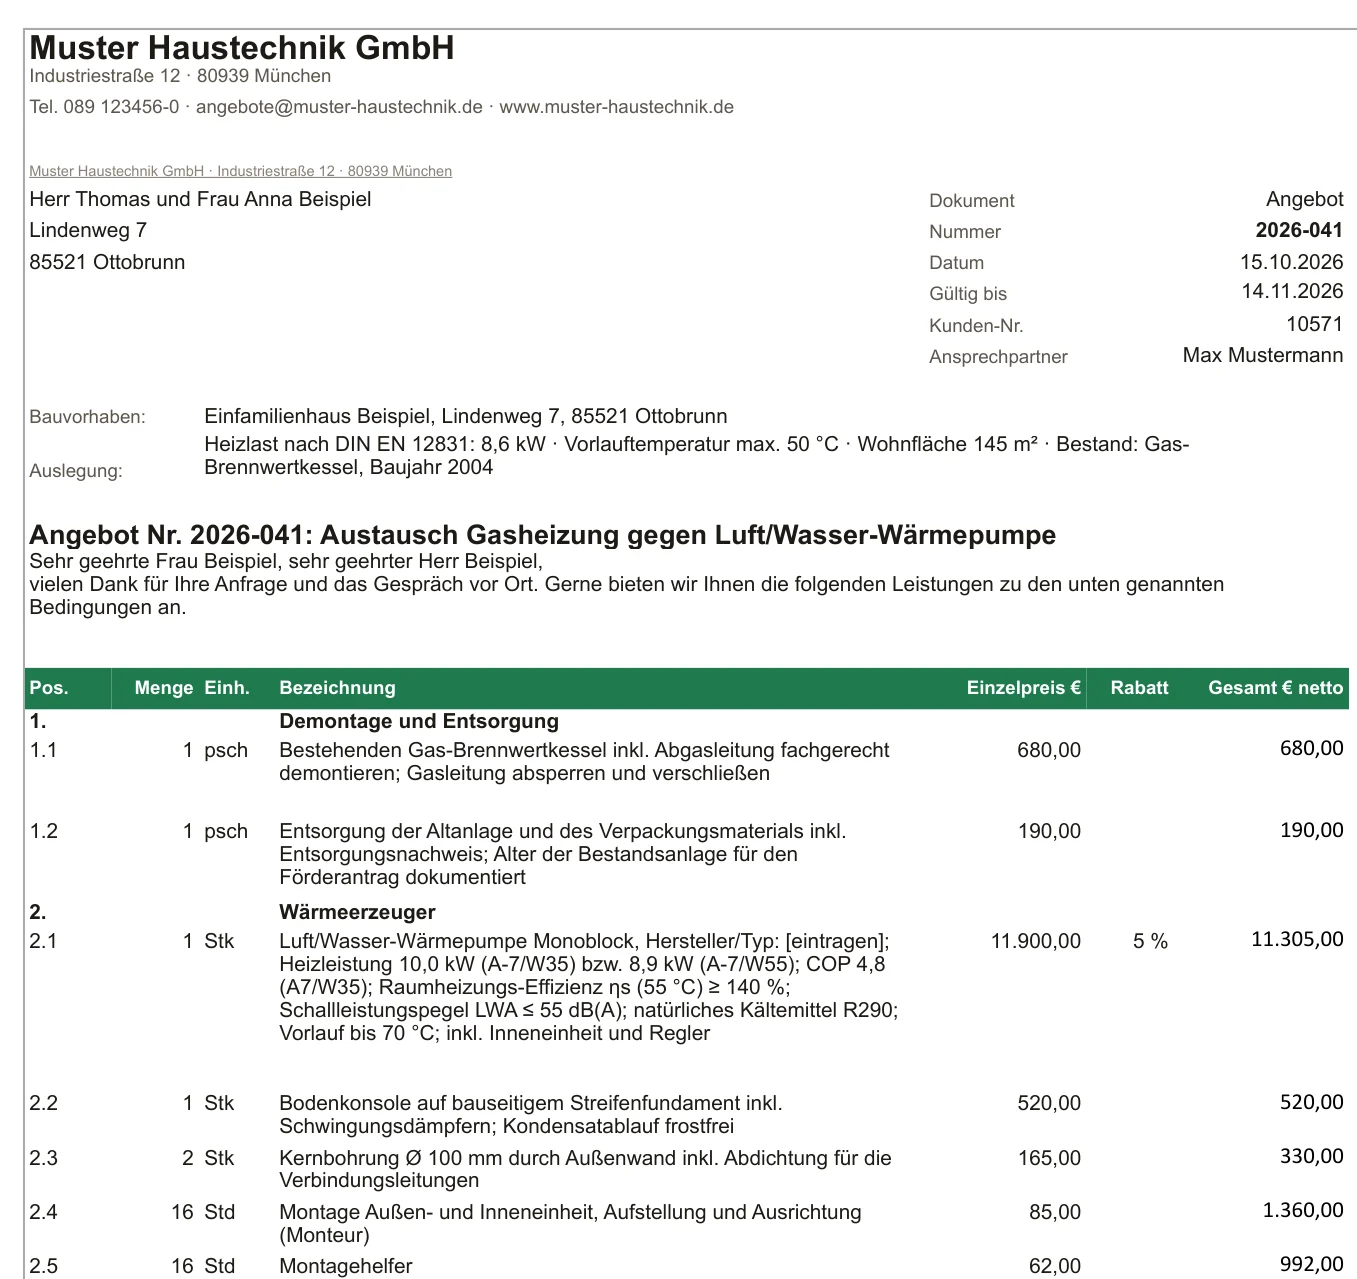
Task: Click the "5 %" discount in row 2.1
Action: pos(1150,941)
